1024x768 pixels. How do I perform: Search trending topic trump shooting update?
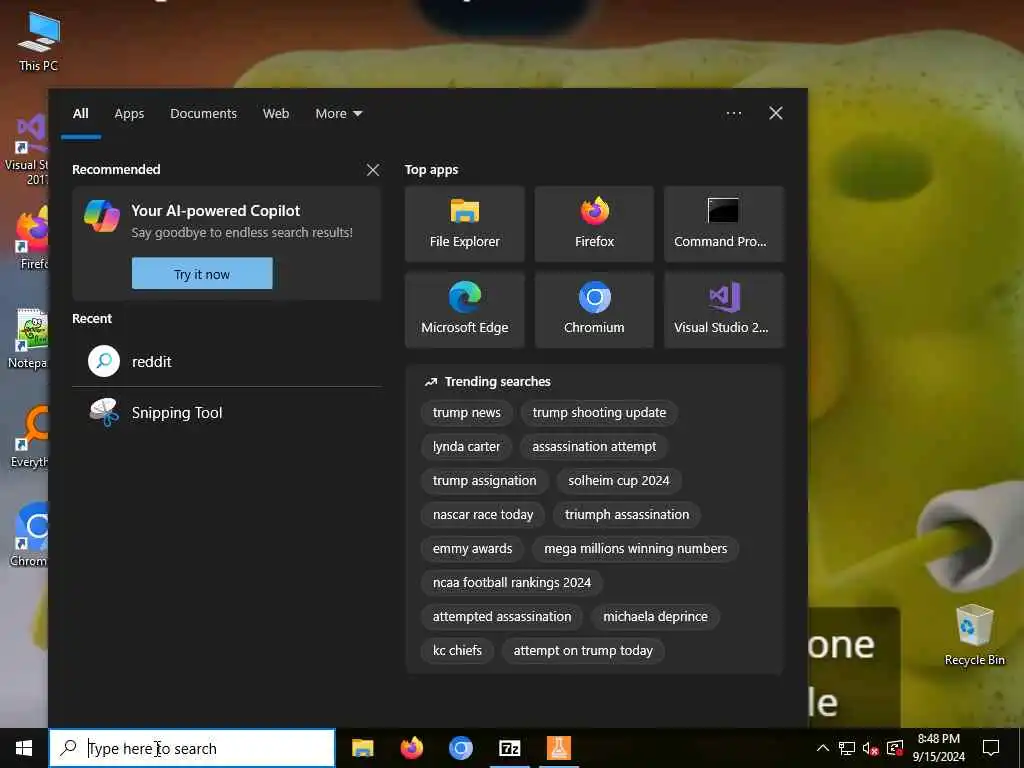[x=599, y=413]
